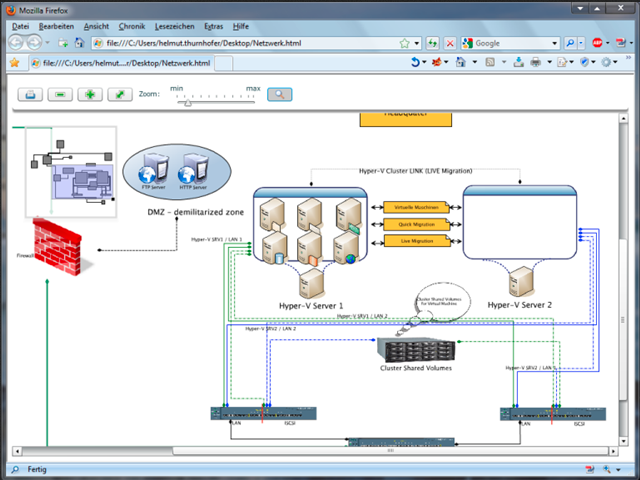Click the zoom slider handle
The image size is (640, 480).
point(188,102)
